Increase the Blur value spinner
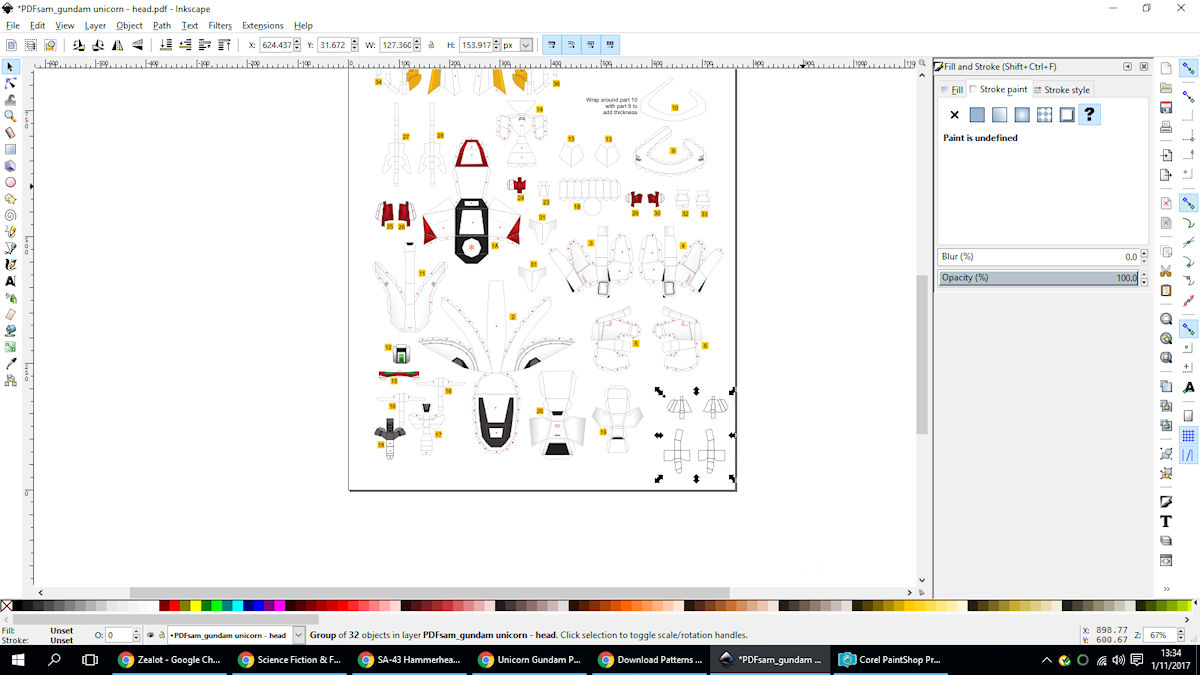The height and width of the screenshot is (675, 1200). pyautogui.click(x=1142, y=254)
